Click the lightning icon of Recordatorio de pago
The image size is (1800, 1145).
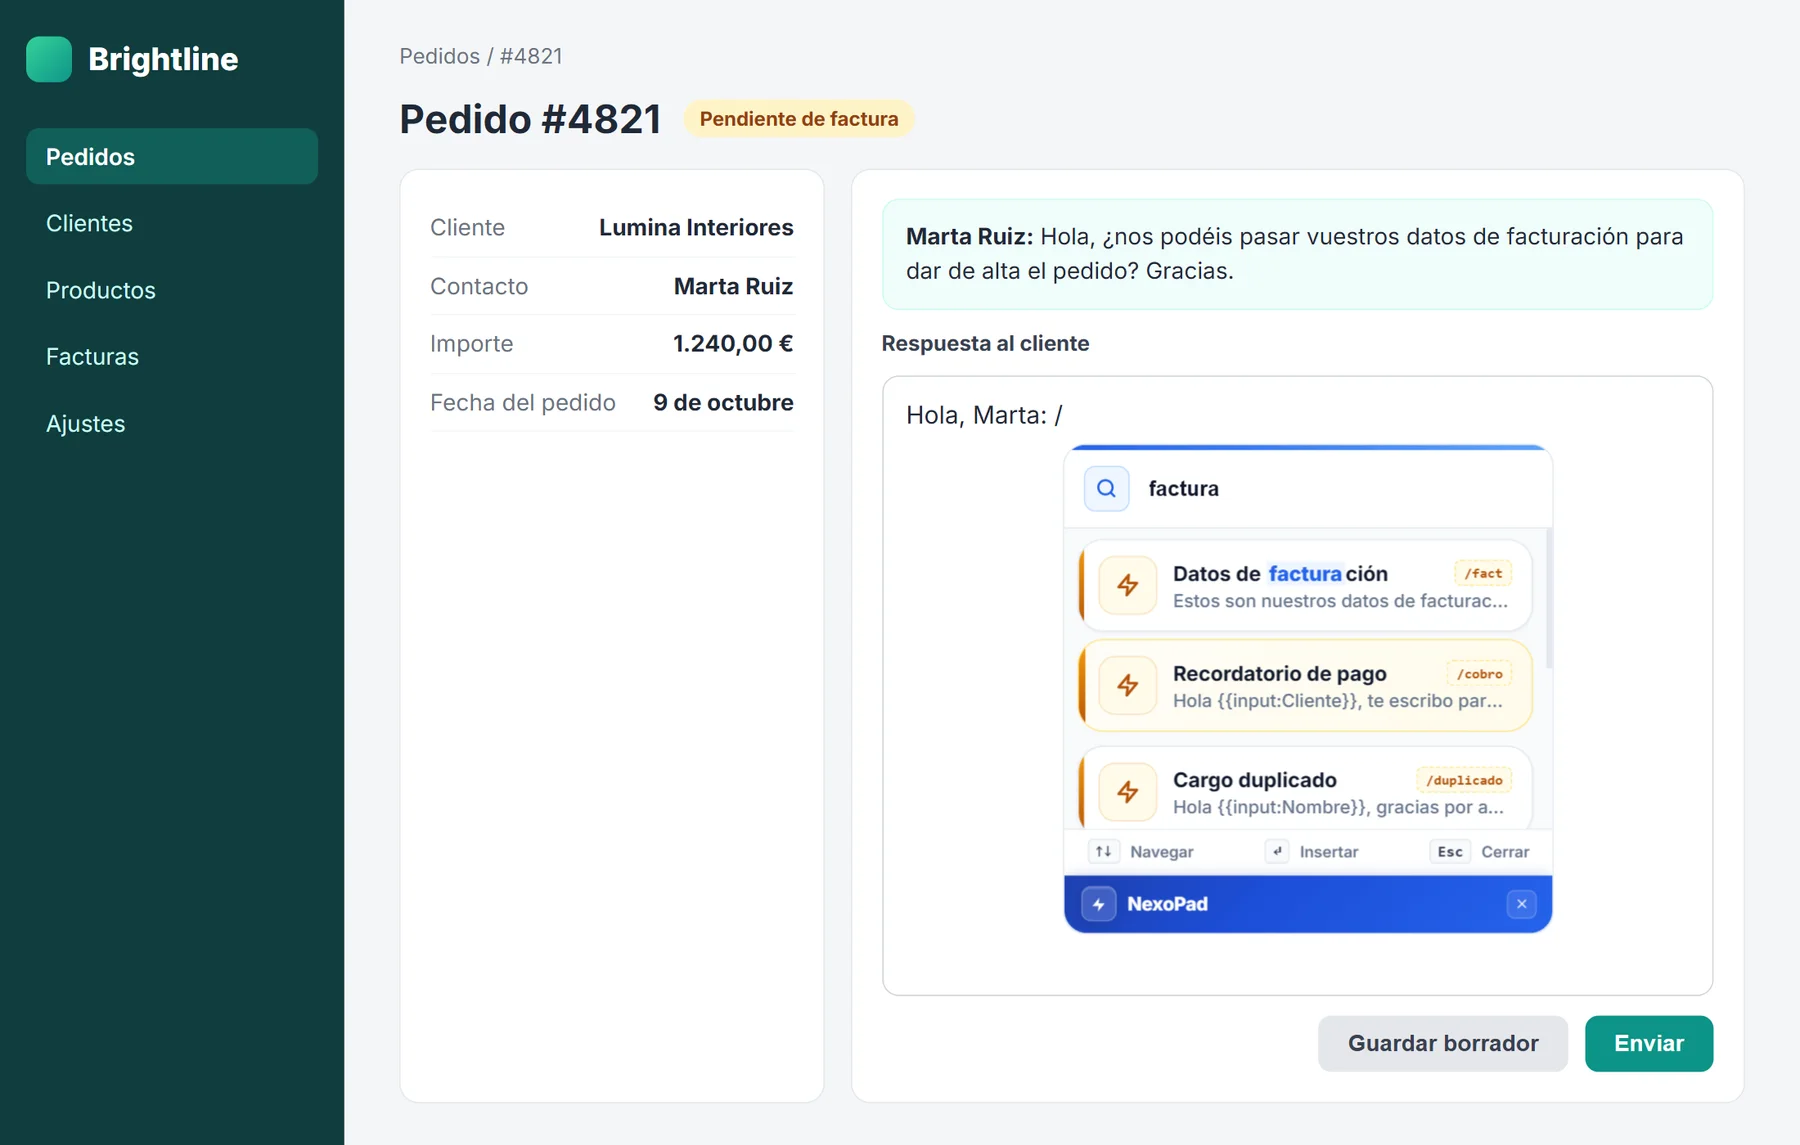click(x=1127, y=685)
